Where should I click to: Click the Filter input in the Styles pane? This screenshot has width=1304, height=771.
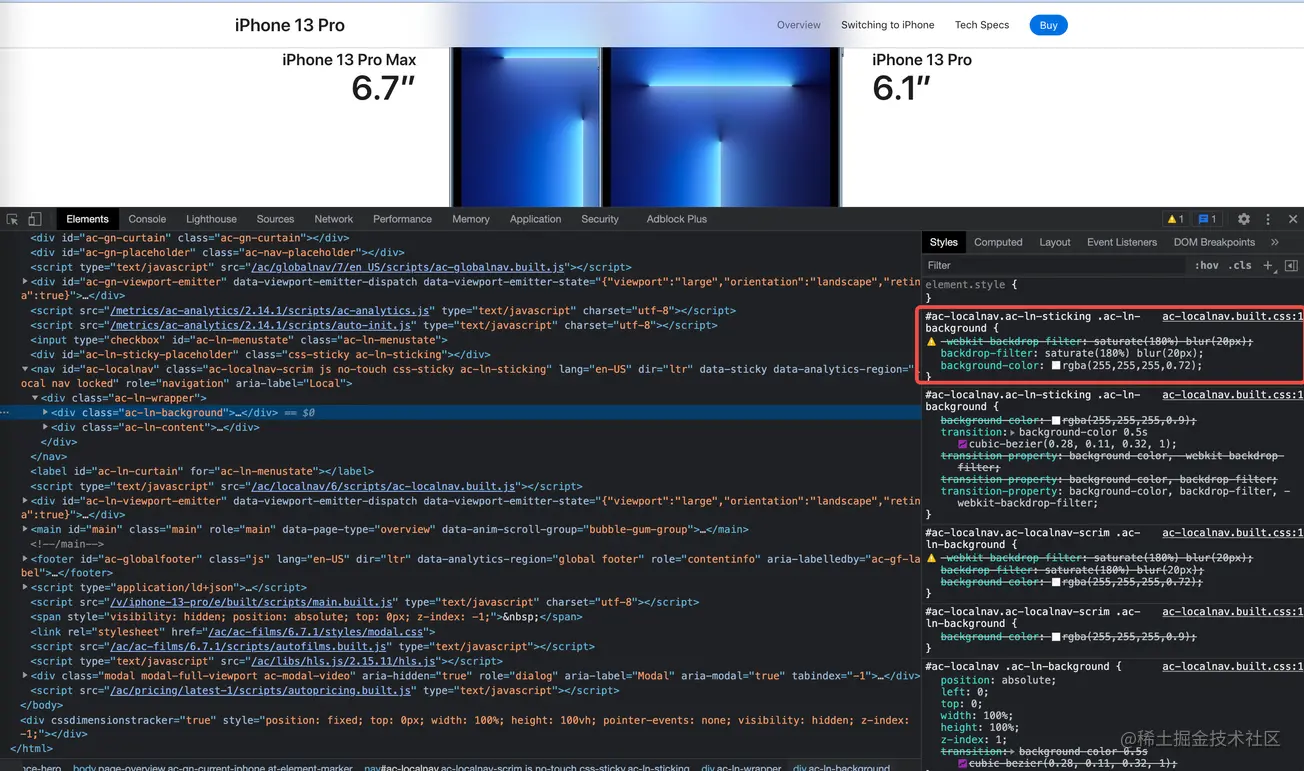1000,265
